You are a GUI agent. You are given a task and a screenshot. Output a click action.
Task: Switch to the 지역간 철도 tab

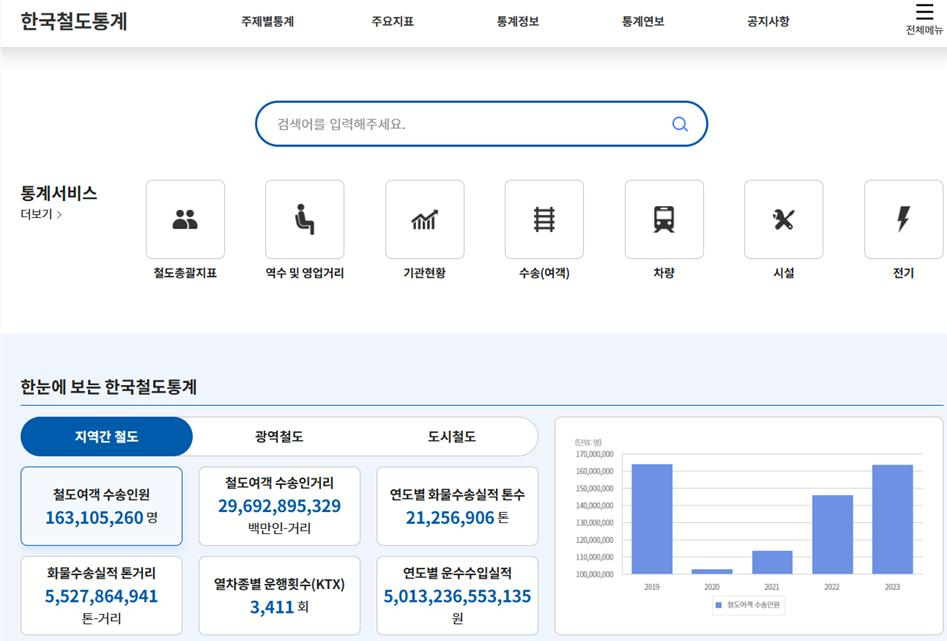point(107,437)
